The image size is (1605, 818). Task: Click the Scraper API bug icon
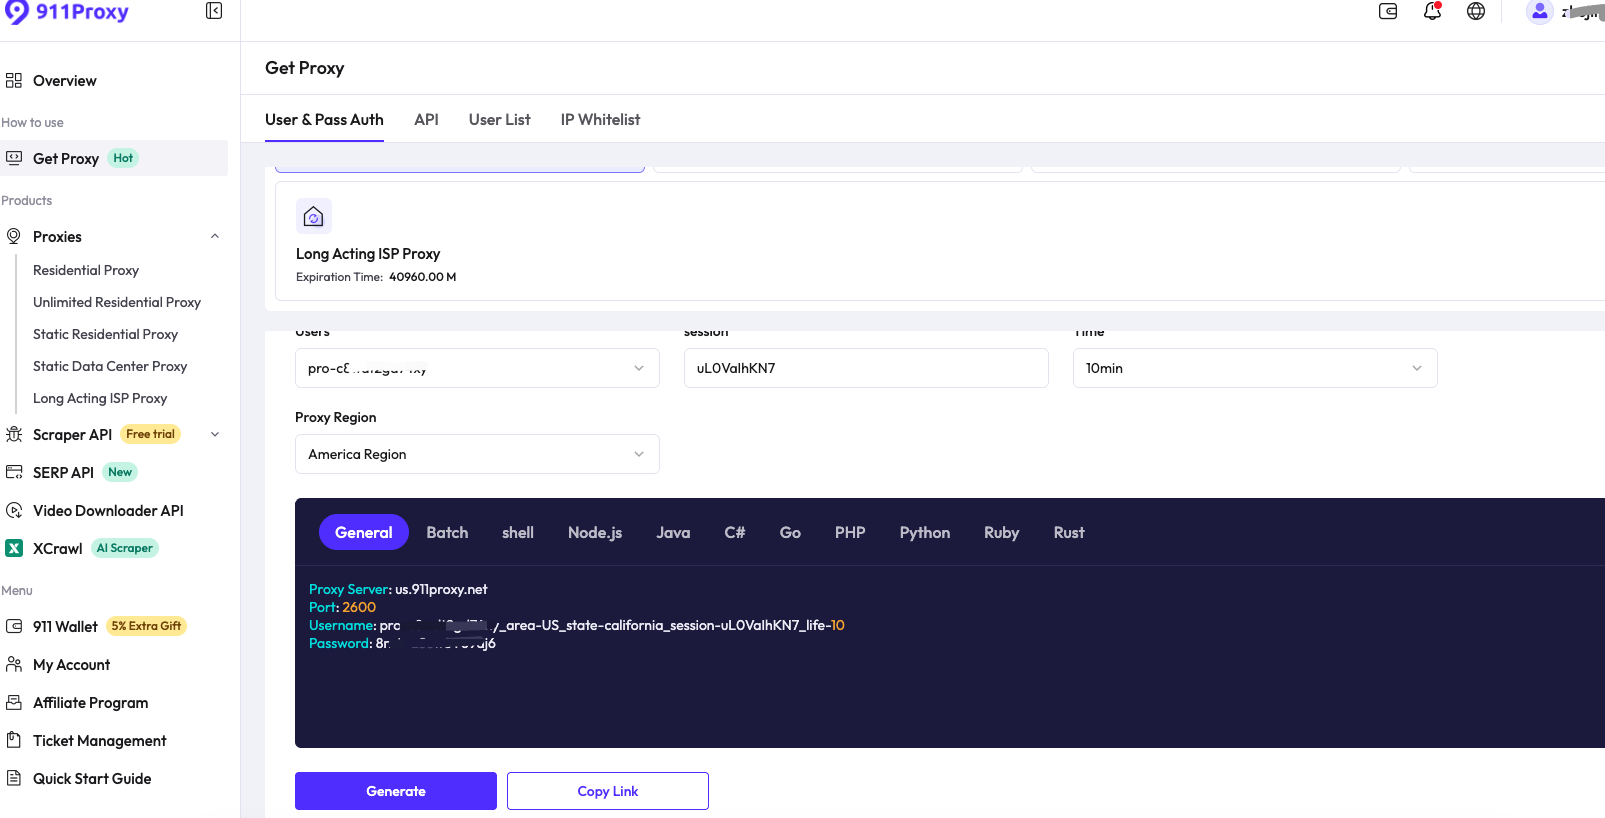tap(14, 434)
